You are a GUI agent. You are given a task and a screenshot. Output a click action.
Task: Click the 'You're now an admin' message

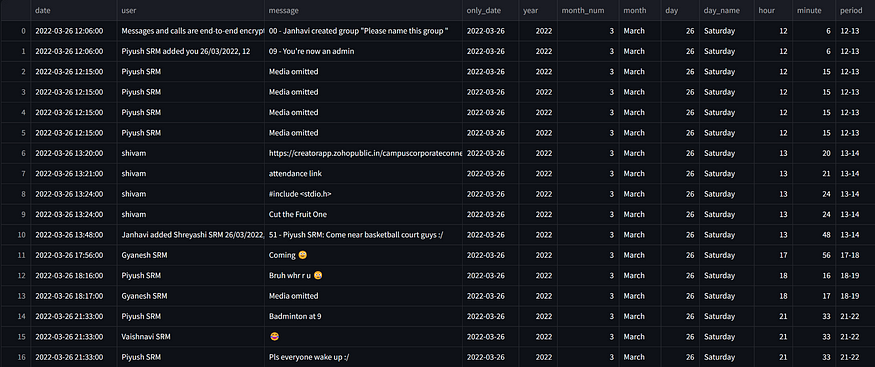point(363,51)
